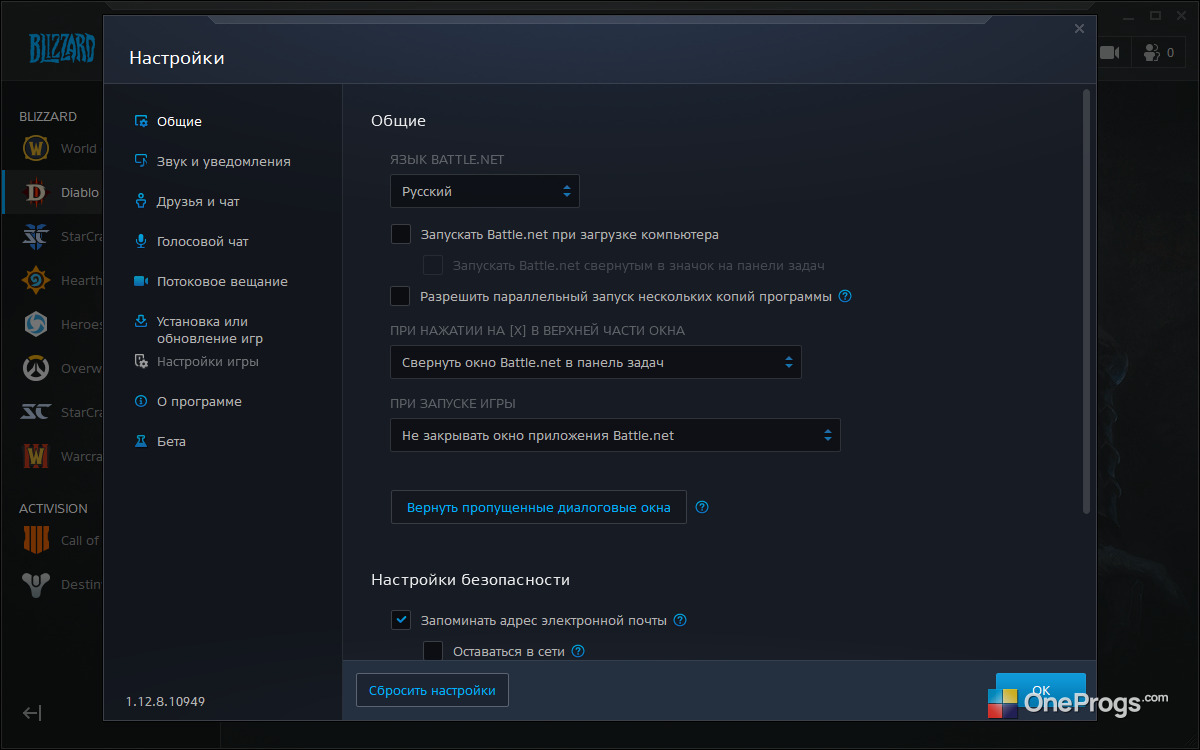Image resolution: width=1200 pixels, height=750 pixels.
Task: Close the settings dialog with X
Action: tap(1079, 29)
